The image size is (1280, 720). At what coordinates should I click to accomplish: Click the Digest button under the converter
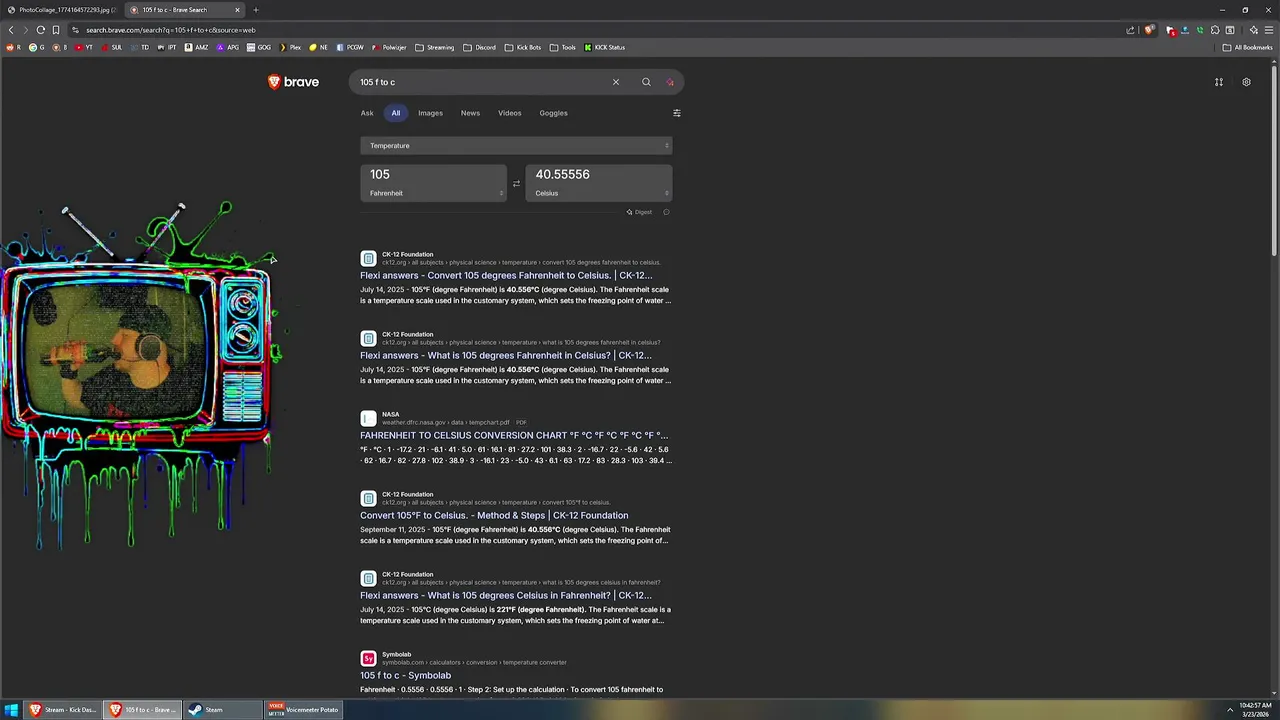[x=639, y=212]
